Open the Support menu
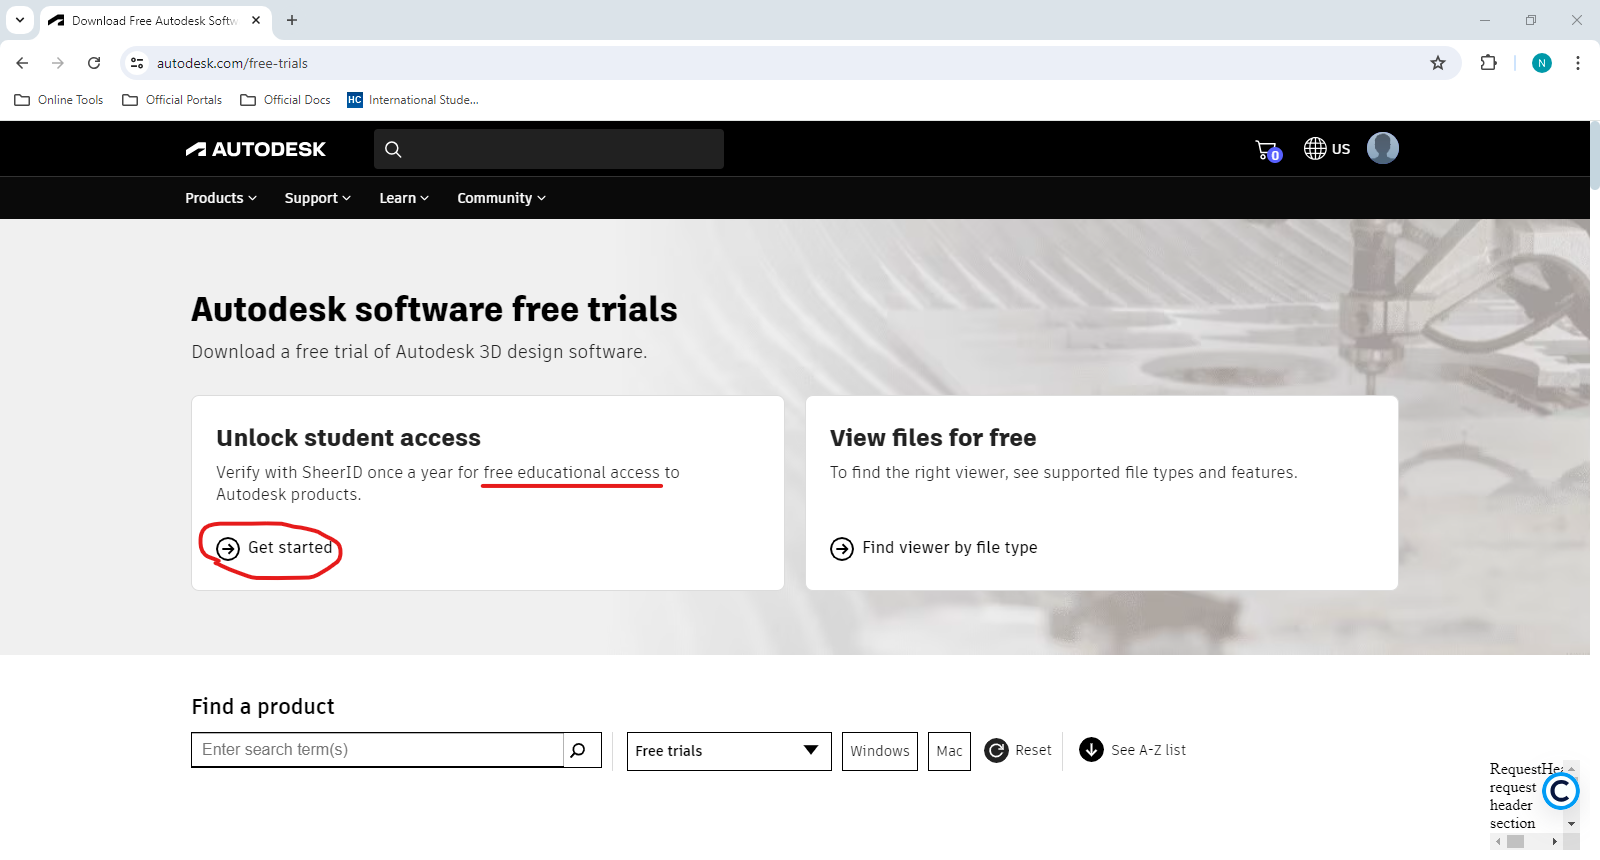The width and height of the screenshot is (1600, 860). click(318, 198)
